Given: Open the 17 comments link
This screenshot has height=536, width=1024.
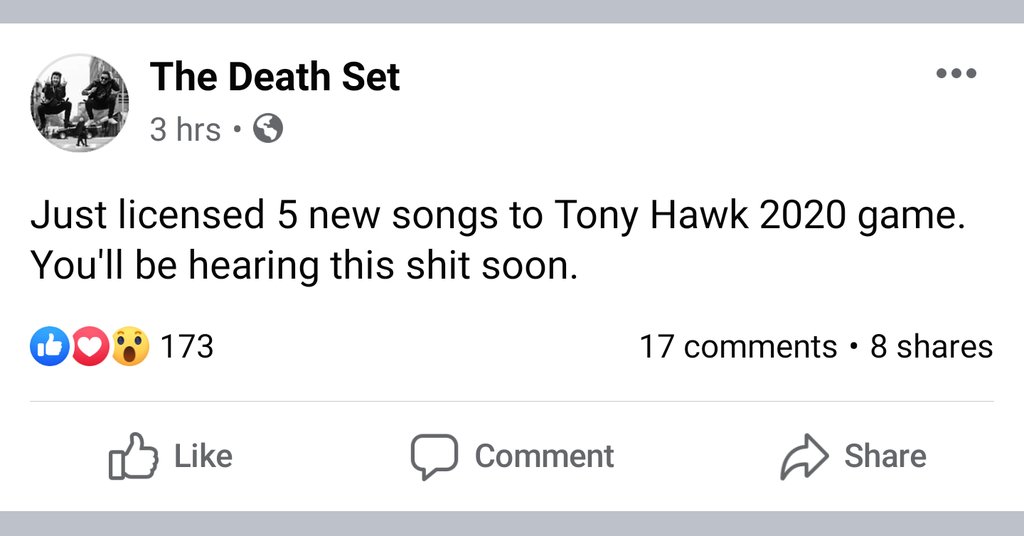Looking at the screenshot, I should 738,347.
